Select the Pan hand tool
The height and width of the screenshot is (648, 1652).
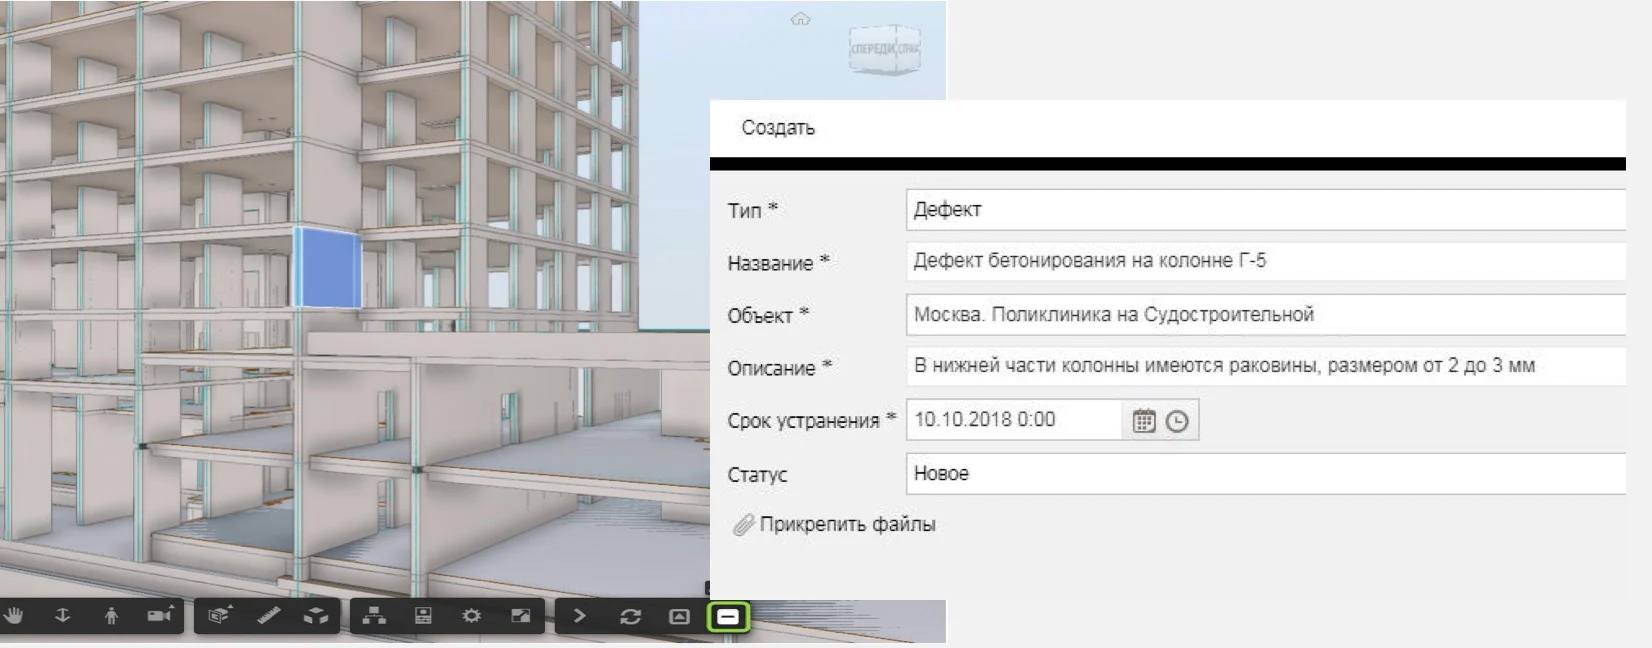(13, 616)
